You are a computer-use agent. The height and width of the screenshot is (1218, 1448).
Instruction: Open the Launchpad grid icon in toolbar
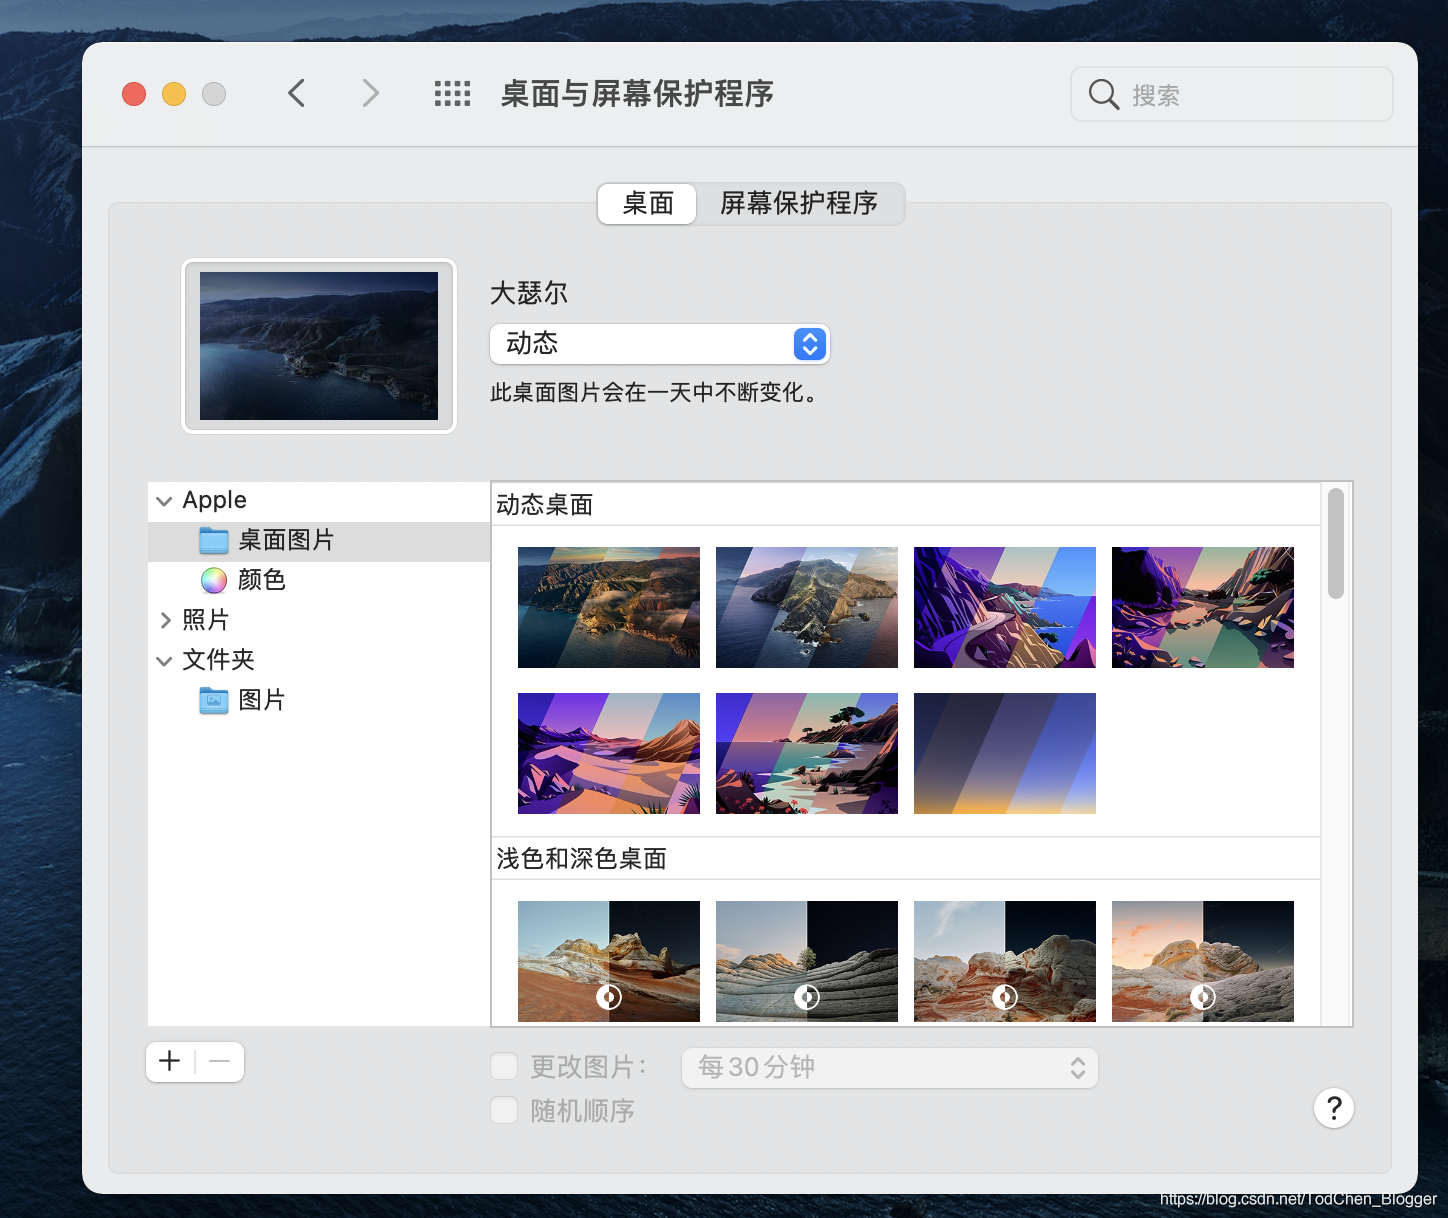pyautogui.click(x=452, y=93)
